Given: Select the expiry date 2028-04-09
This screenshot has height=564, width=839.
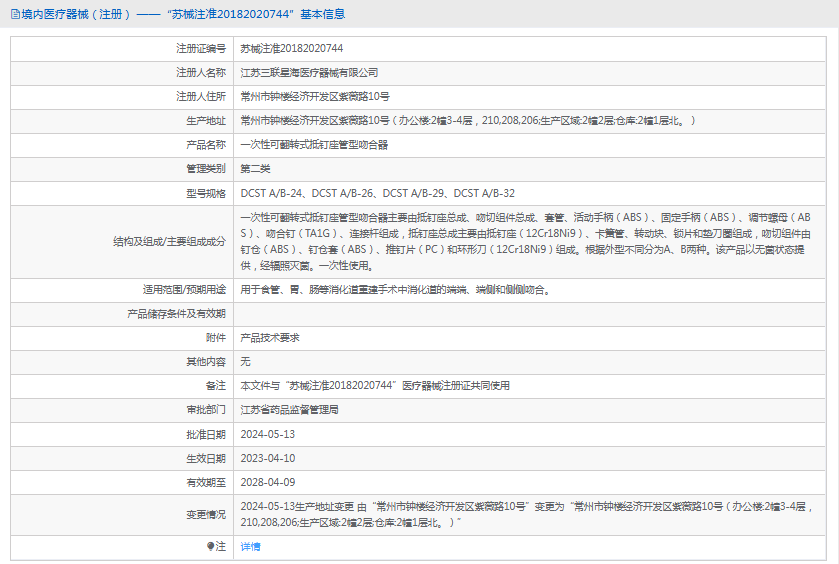Looking at the screenshot, I should (268, 483).
